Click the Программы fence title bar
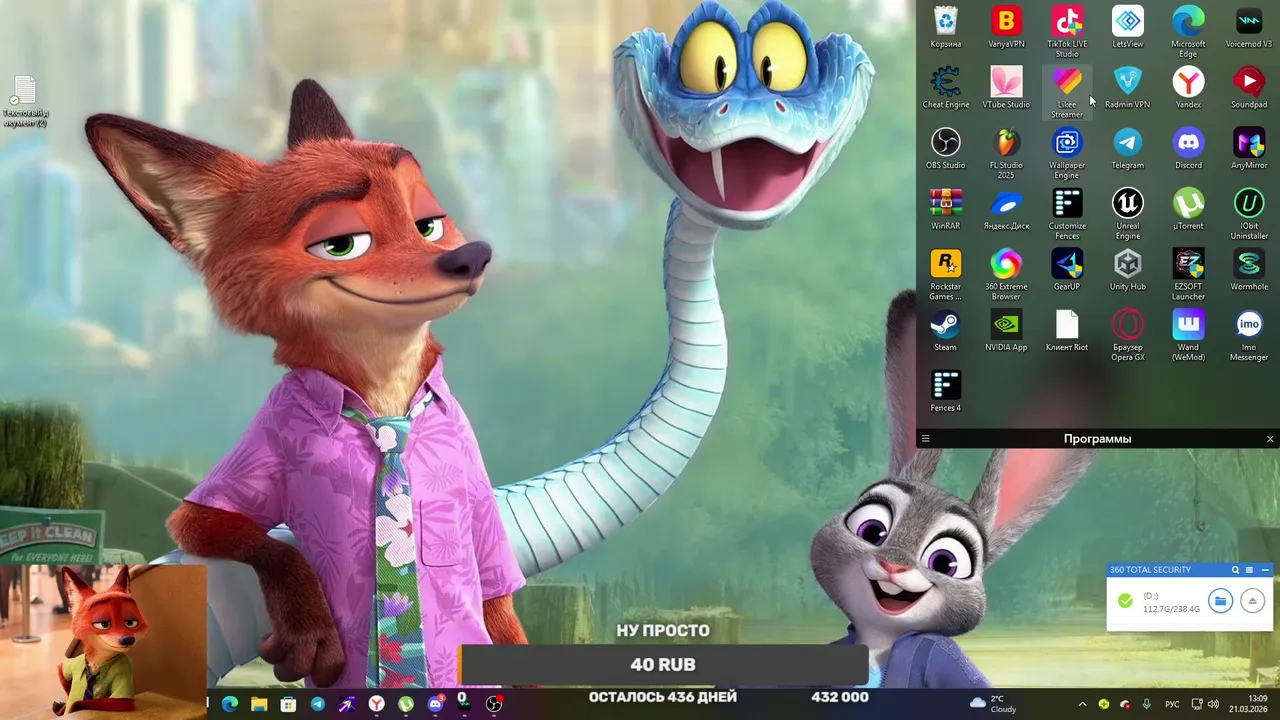This screenshot has height=720, width=1280. click(x=1097, y=439)
